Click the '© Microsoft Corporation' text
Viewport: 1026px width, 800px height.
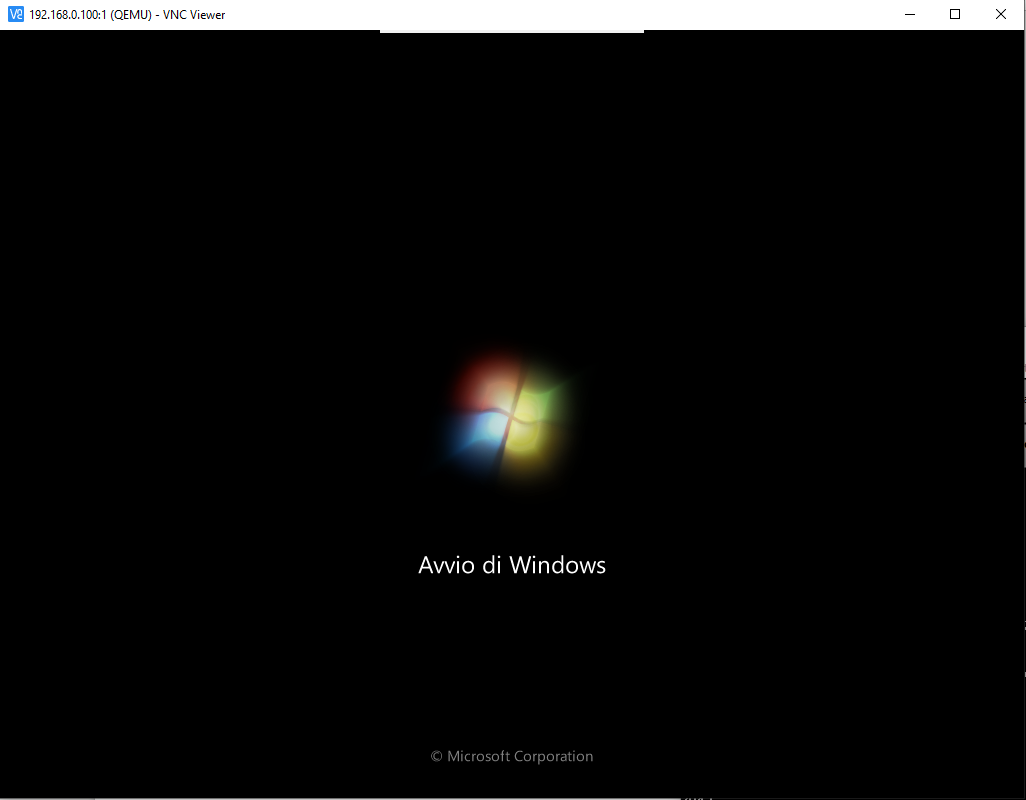pyautogui.click(x=512, y=756)
